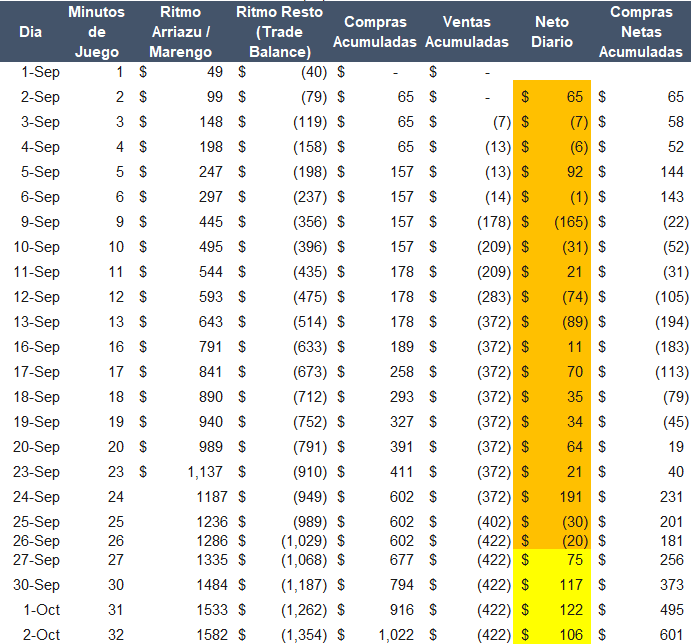The height and width of the screenshot is (644, 691).
Task: Select the date cell 9-Sep
Action: click(x=40, y=222)
